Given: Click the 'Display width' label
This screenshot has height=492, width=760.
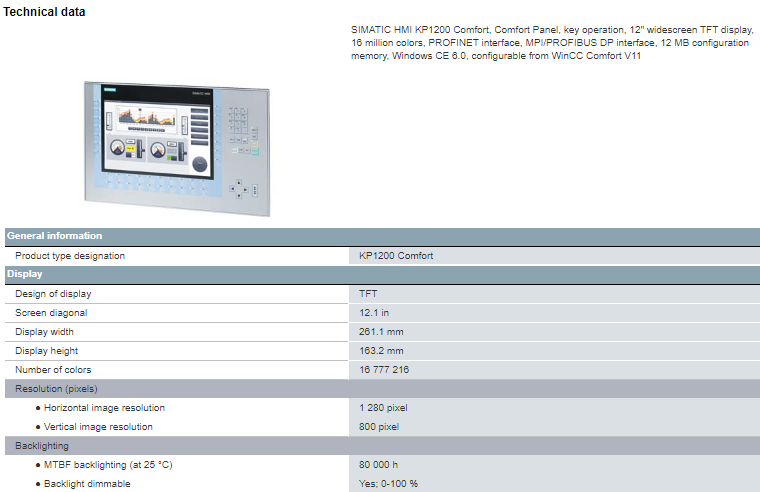Looking at the screenshot, I should (x=44, y=332).
